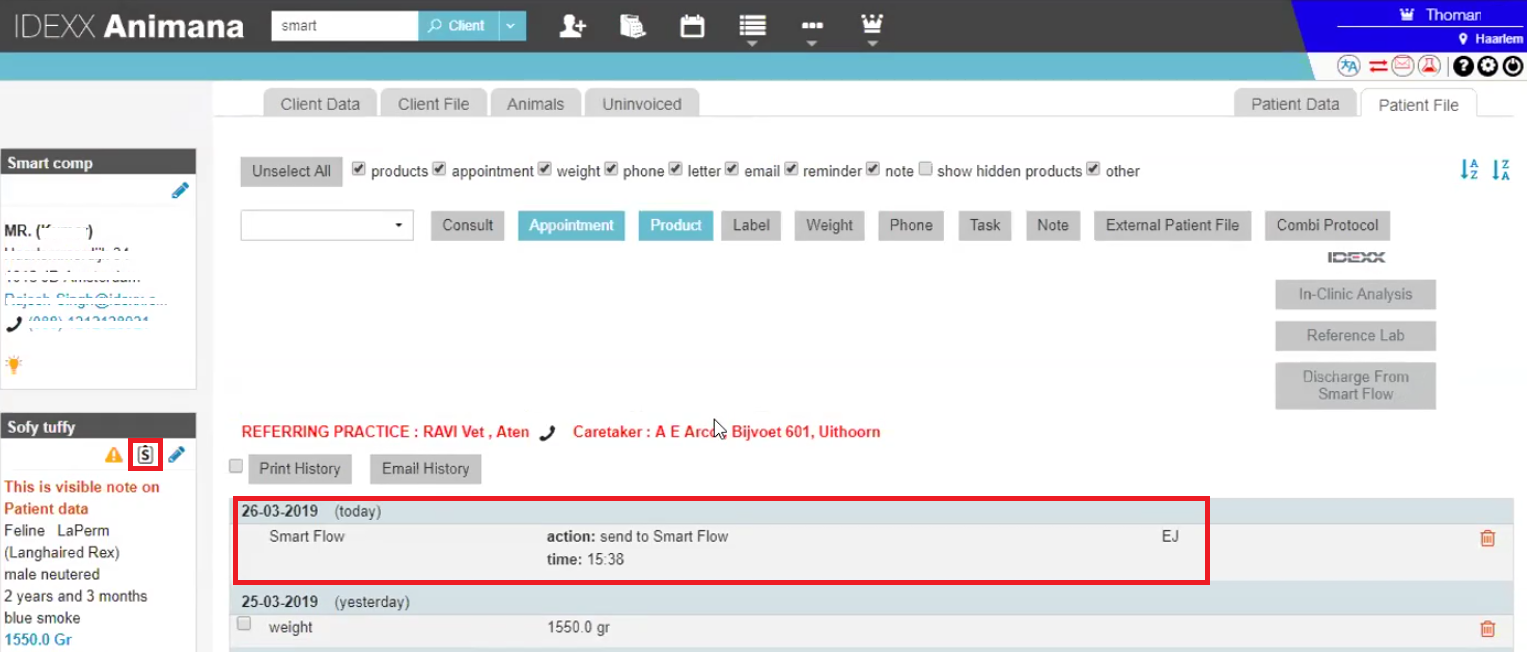The image size is (1527, 652).
Task: Click the Consult button
Action: pos(468,225)
